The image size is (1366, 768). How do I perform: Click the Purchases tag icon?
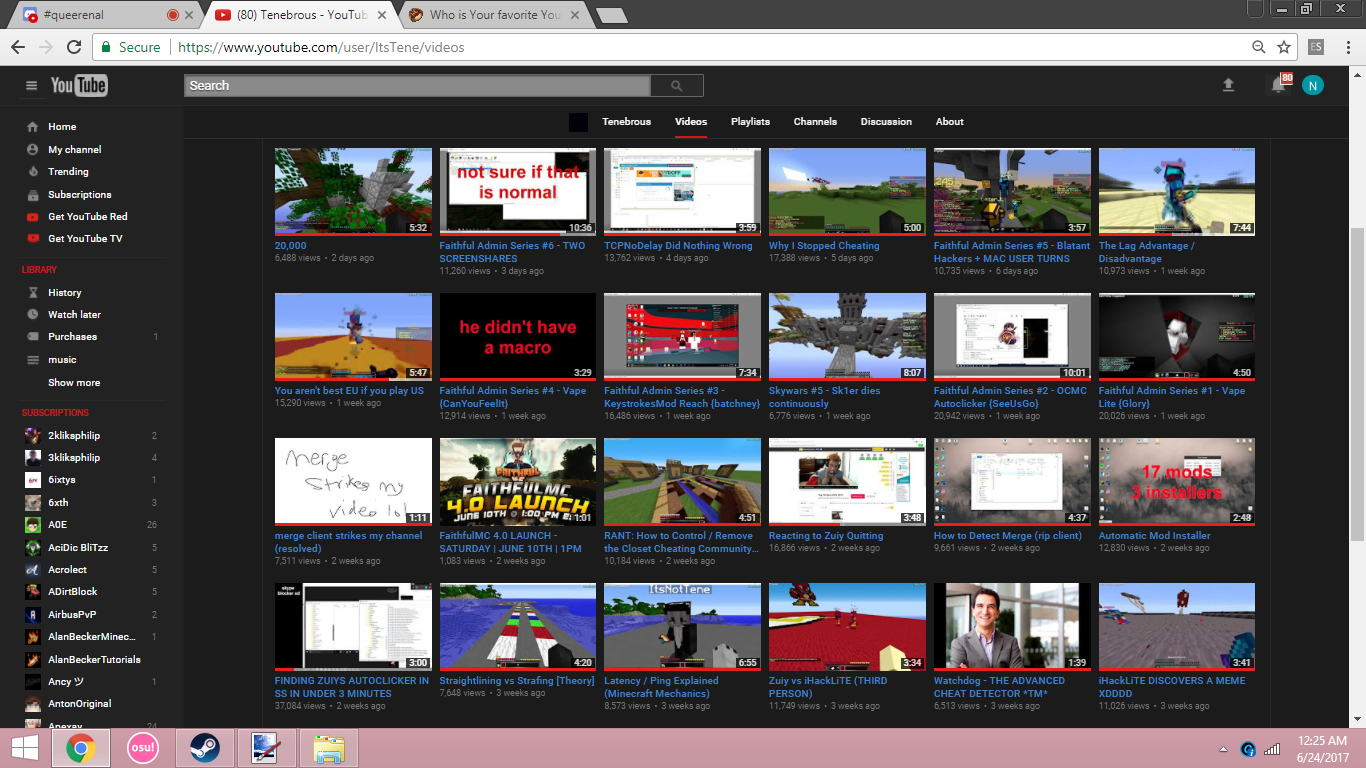[x=33, y=337]
